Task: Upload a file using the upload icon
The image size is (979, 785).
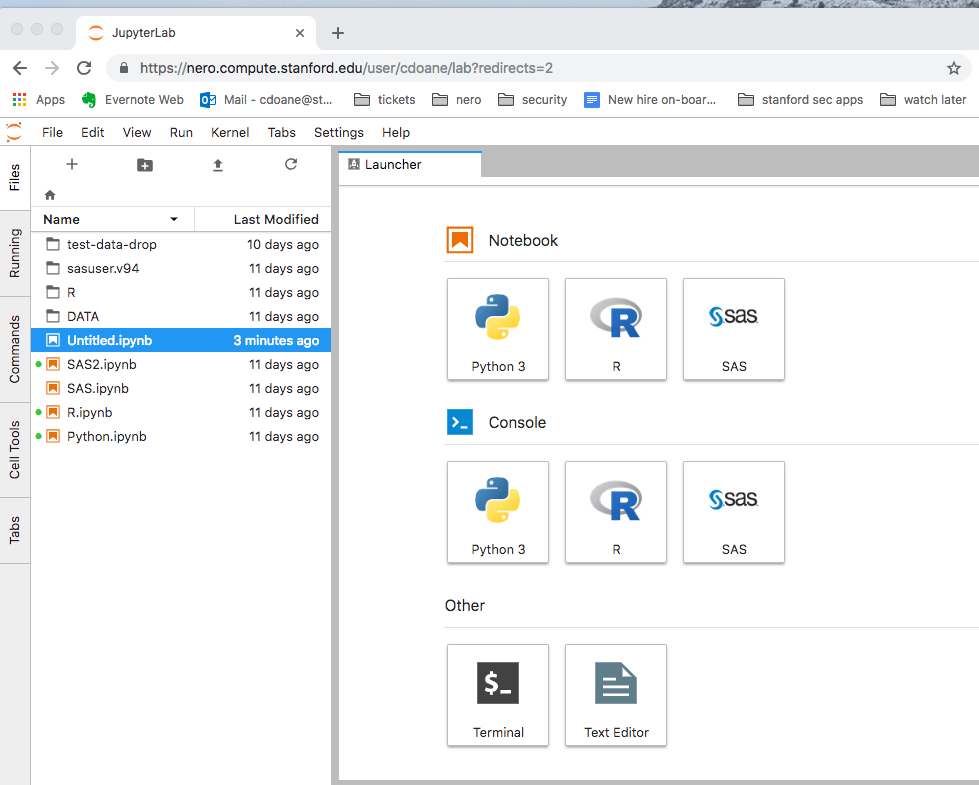Action: click(218, 164)
